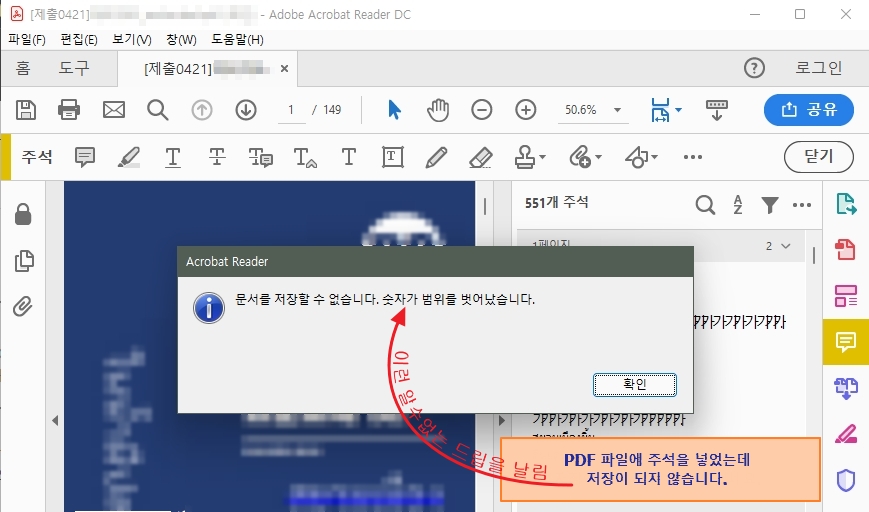The width and height of the screenshot is (869, 512).
Task: Click the page number input field
Action: pos(291,110)
